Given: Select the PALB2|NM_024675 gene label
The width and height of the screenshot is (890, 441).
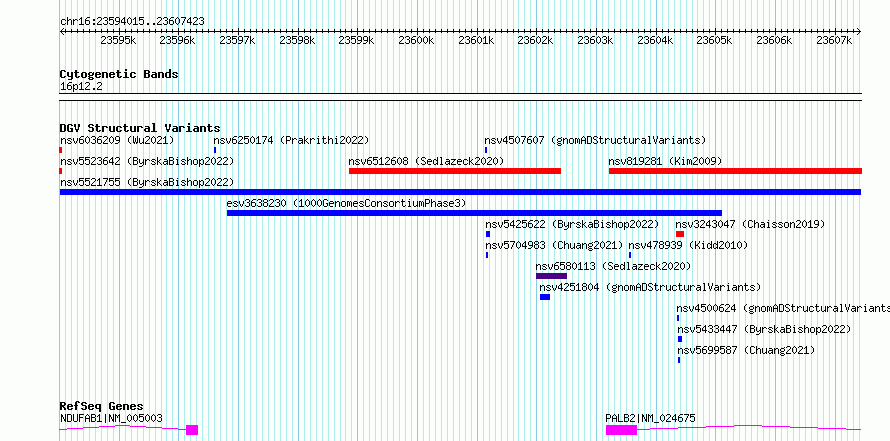Looking at the screenshot, I should point(650,418).
